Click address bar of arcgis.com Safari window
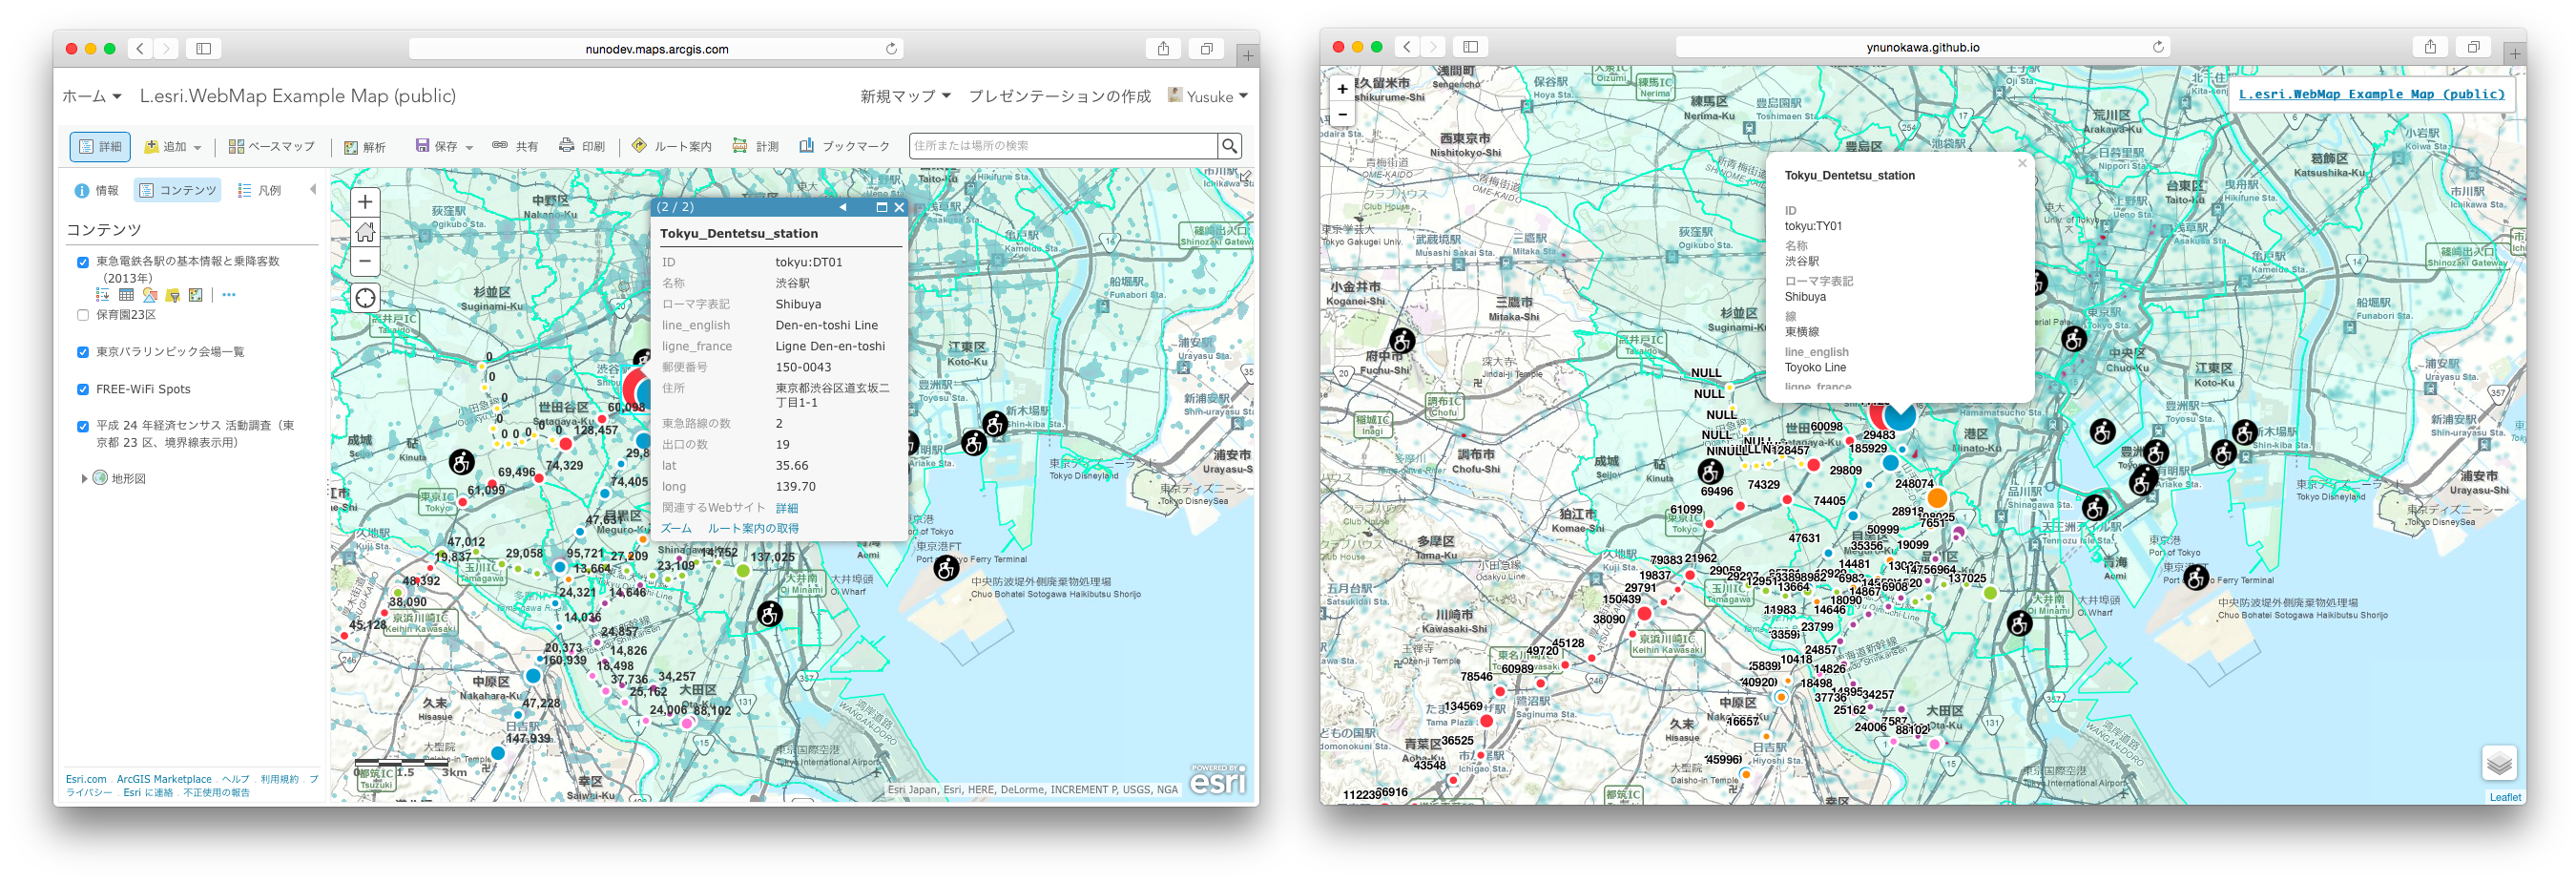The height and width of the screenshot is (883, 2576). [x=656, y=48]
